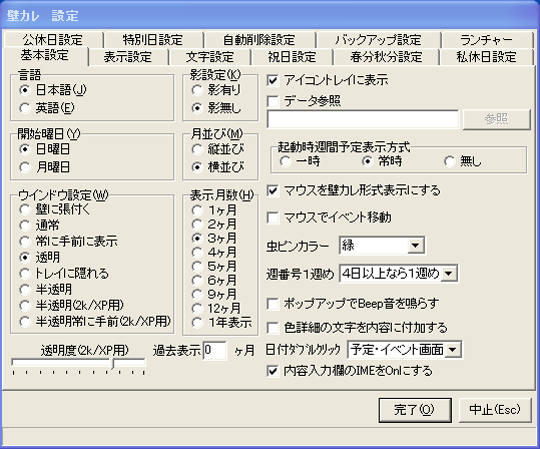Screen dimensions: 540x449
Task: Set display months to 3ヶ月
Action: (x=214, y=238)
